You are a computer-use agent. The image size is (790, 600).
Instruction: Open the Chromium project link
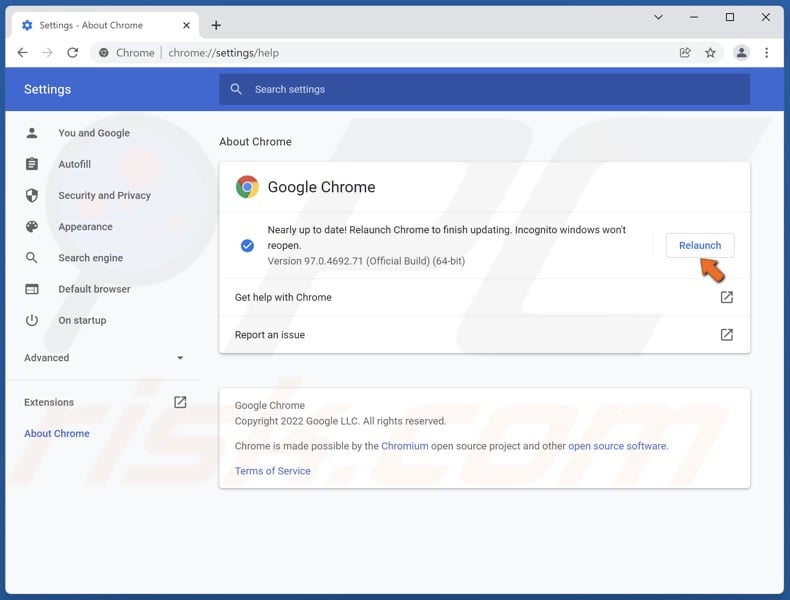tap(404, 446)
